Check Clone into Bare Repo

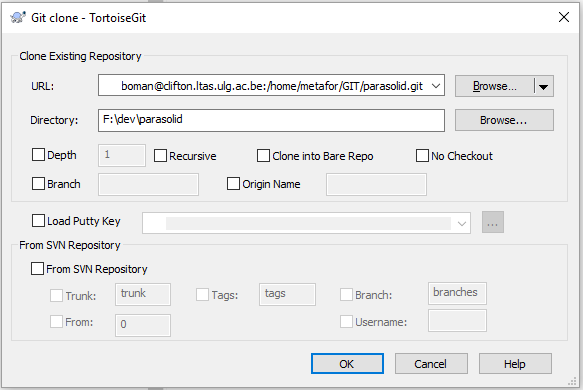(263, 156)
